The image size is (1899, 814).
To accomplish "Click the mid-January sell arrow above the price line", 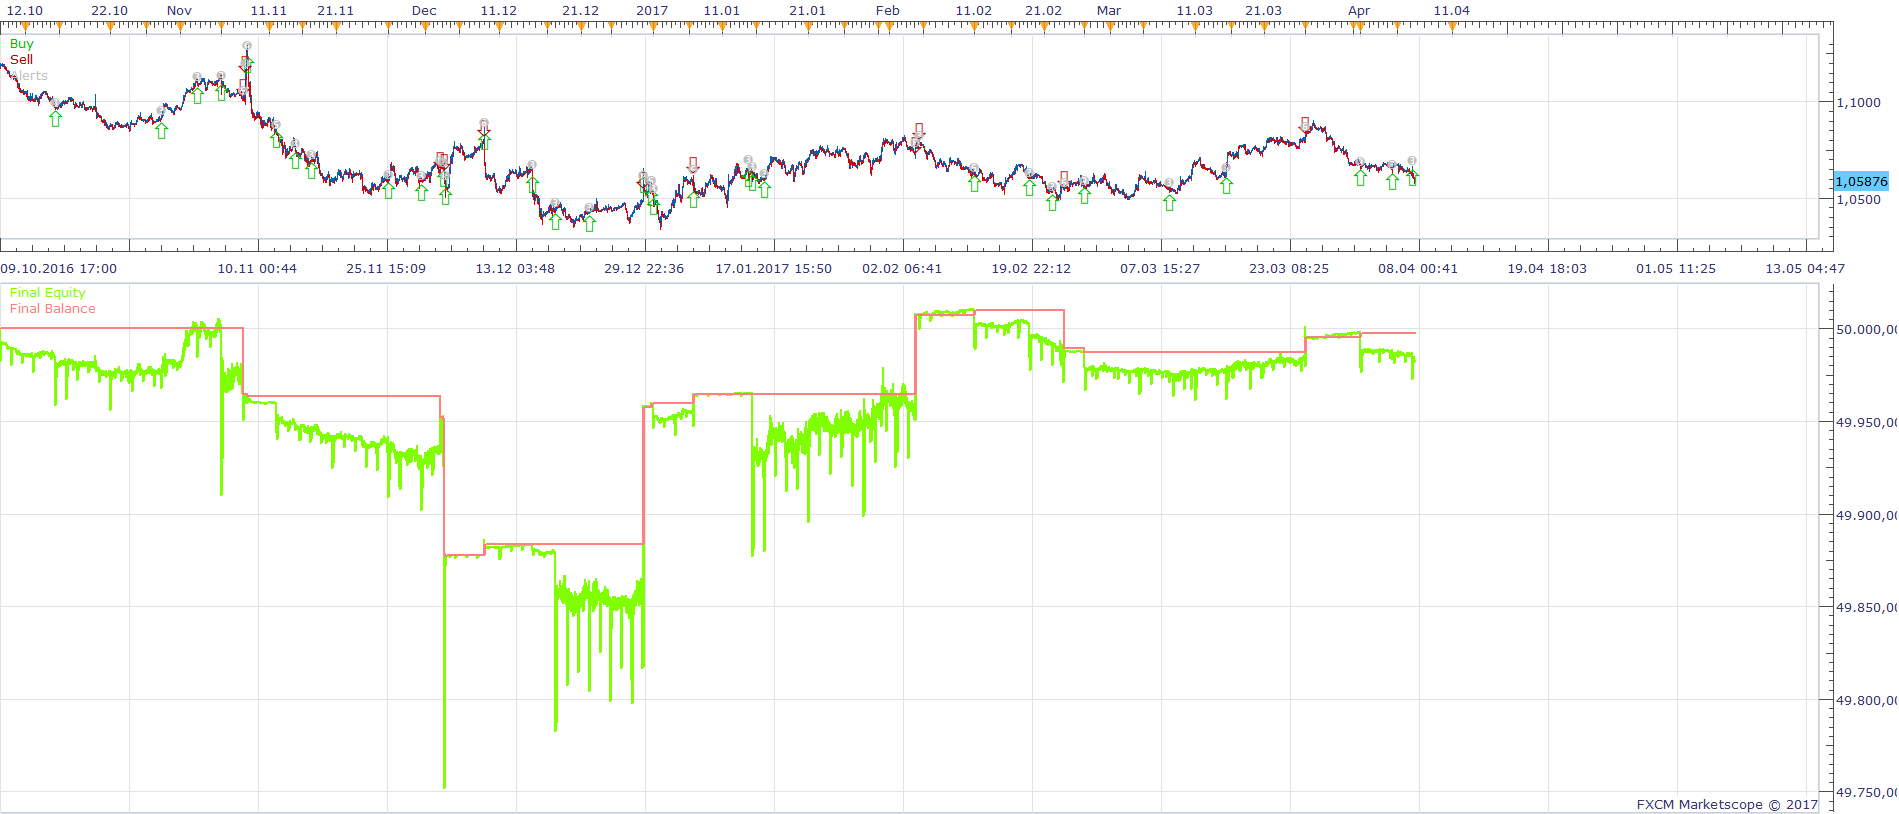I will coord(693,164).
